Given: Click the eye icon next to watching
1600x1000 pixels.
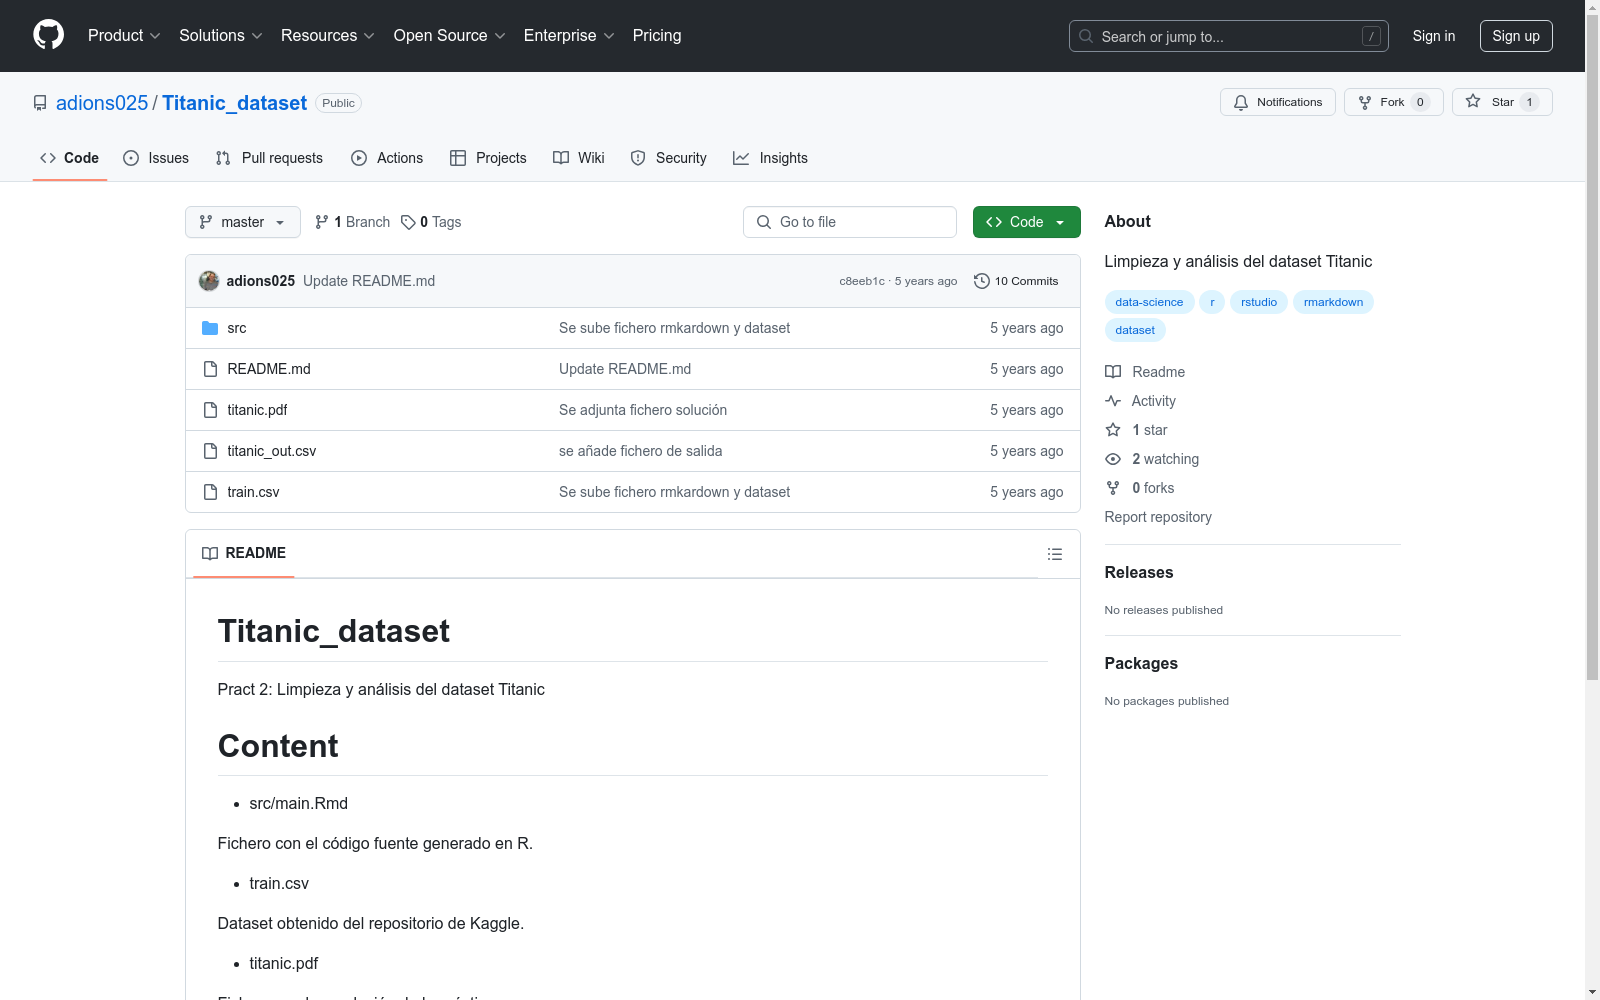Looking at the screenshot, I should 1113,459.
